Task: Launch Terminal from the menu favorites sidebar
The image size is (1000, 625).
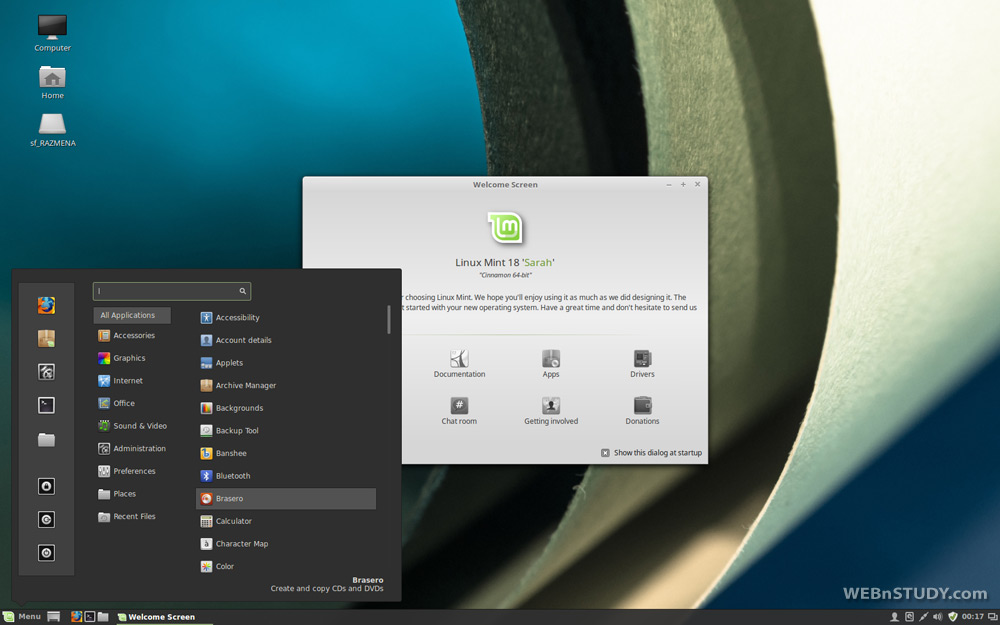Action: point(46,405)
